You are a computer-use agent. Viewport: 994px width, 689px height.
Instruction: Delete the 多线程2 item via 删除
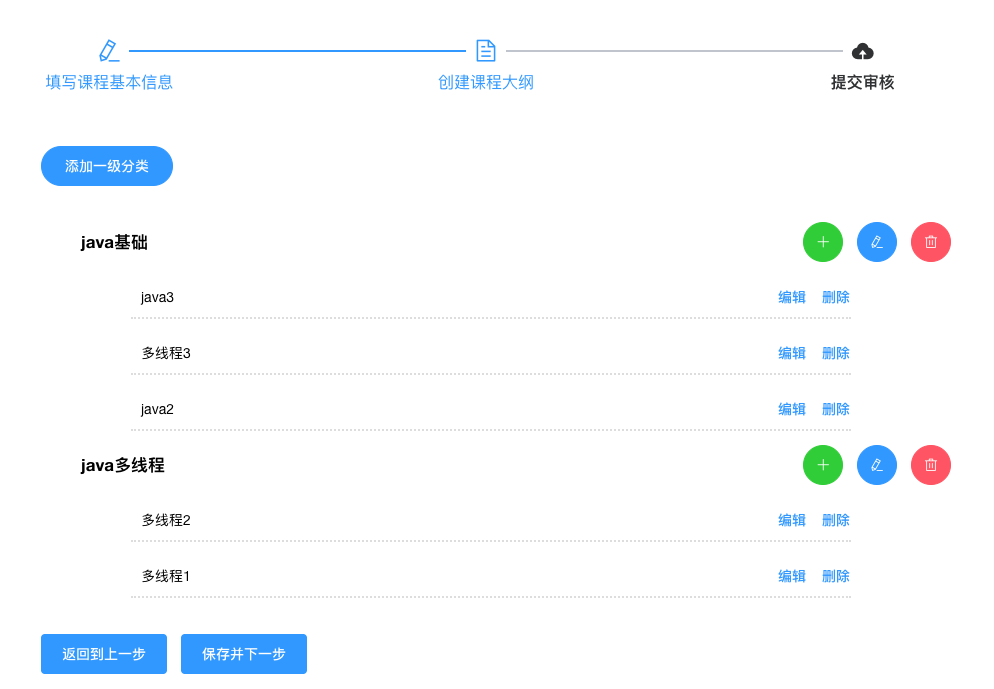835,520
